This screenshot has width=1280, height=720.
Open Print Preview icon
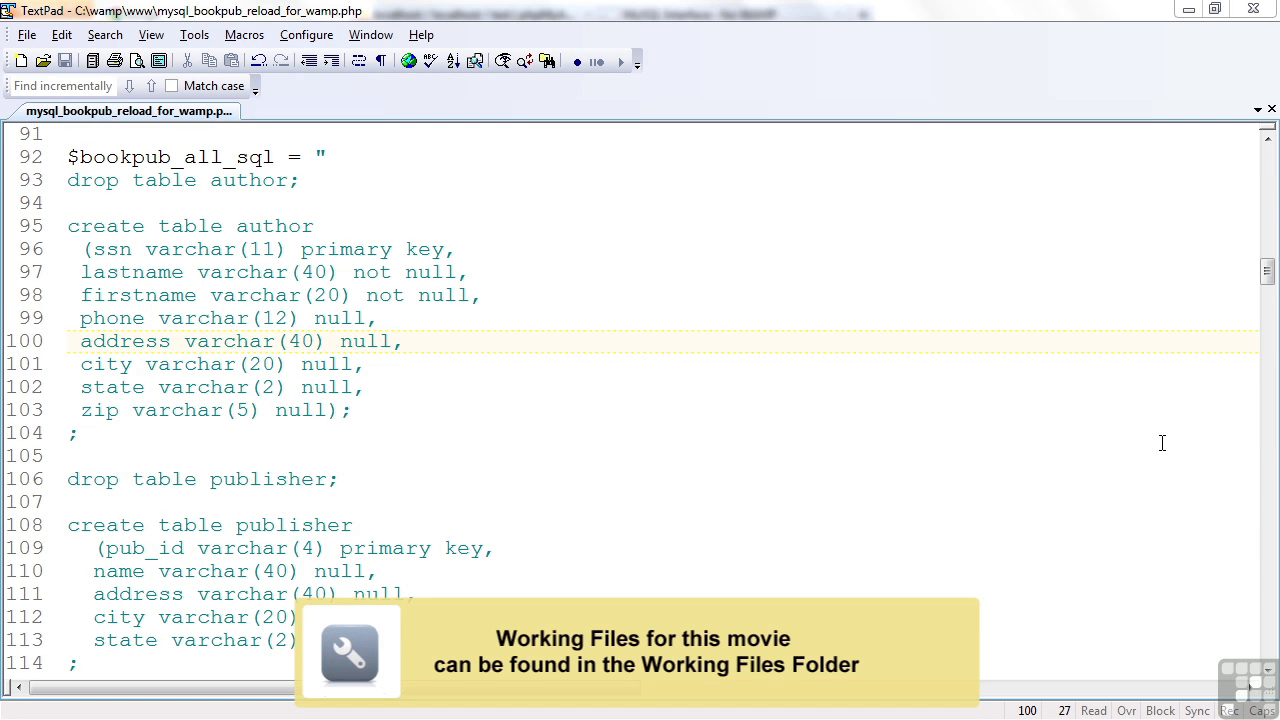coord(137,61)
